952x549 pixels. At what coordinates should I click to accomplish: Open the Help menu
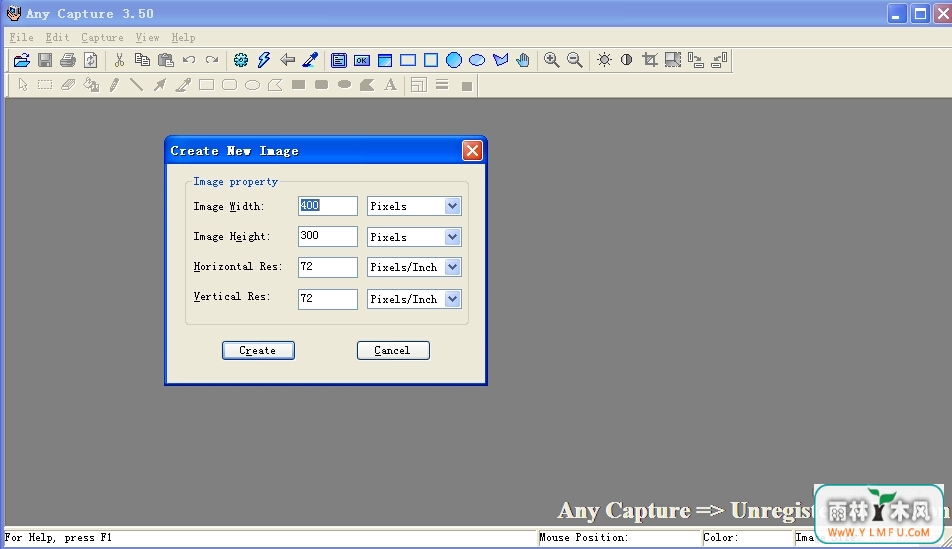183,38
